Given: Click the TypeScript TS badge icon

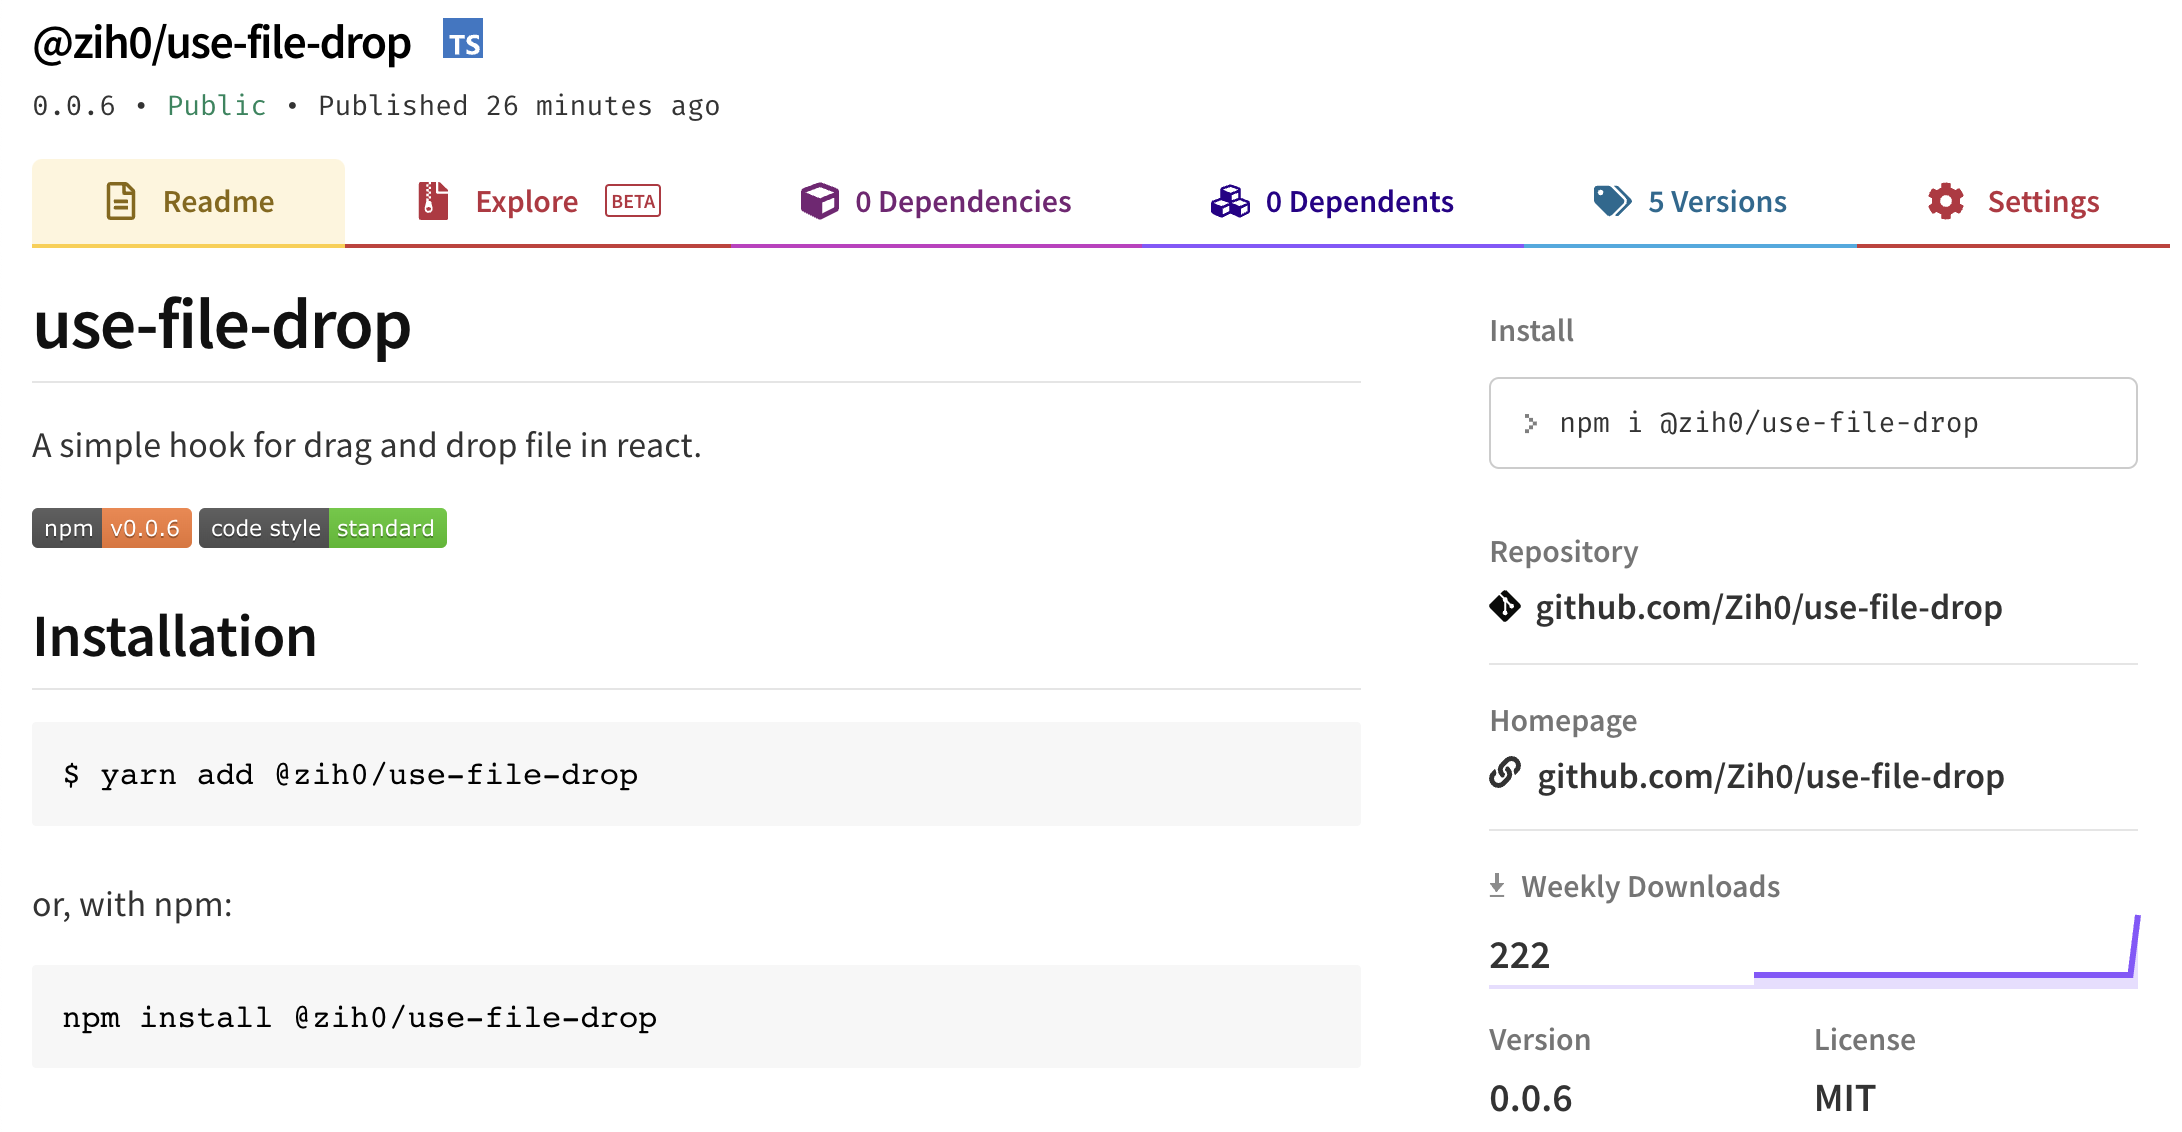Looking at the screenshot, I should (x=463, y=39).
